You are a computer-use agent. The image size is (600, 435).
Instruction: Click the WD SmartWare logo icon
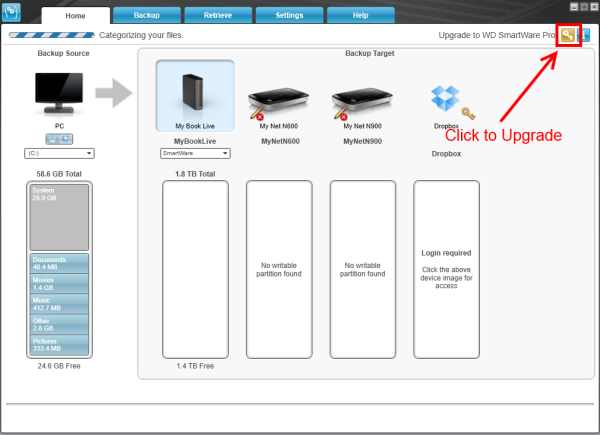11,12
